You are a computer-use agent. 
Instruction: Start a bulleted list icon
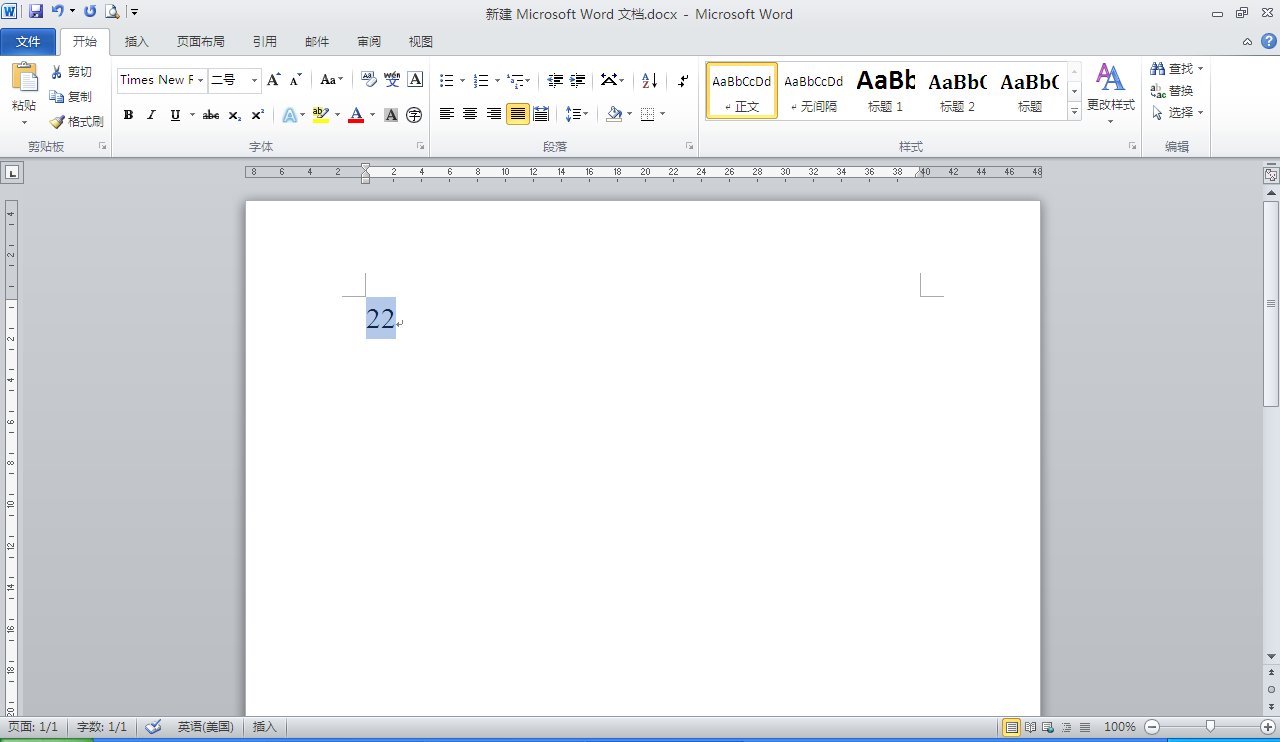[447, 80]
